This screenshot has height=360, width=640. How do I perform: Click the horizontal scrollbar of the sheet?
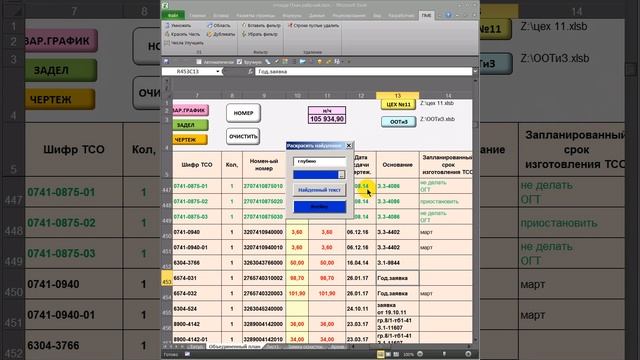tap(410, 347)
